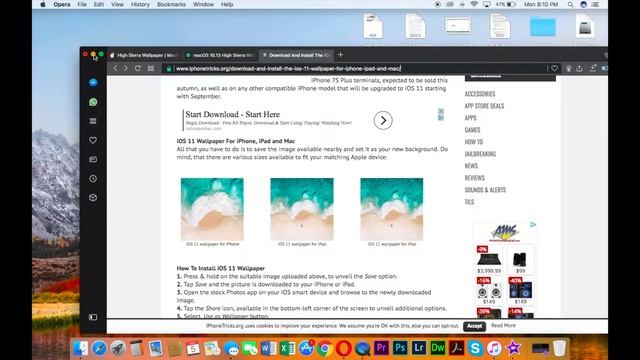
Task: Open downloads icon in Opera toolbar
Action: coord(593,68)
